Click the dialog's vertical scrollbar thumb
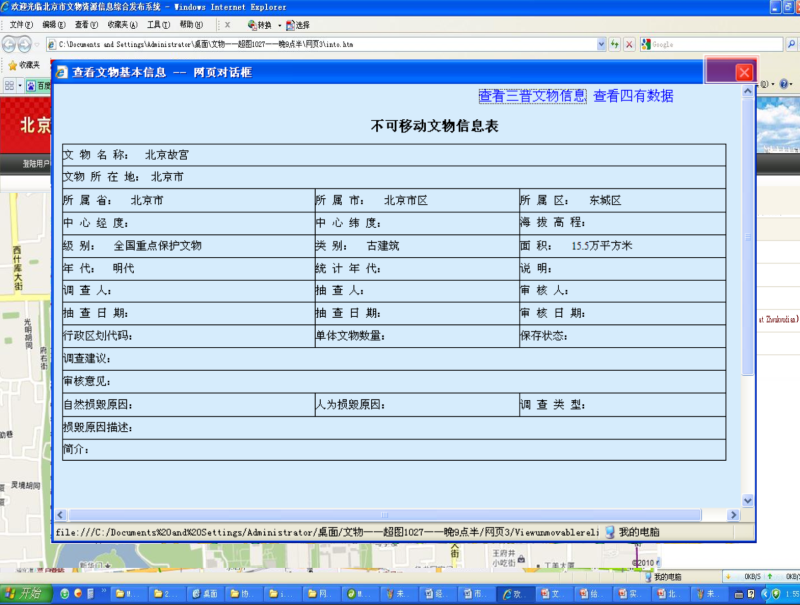Image resolution: width=800 pixels, height=605 pixels. click(x=747, y=237)
